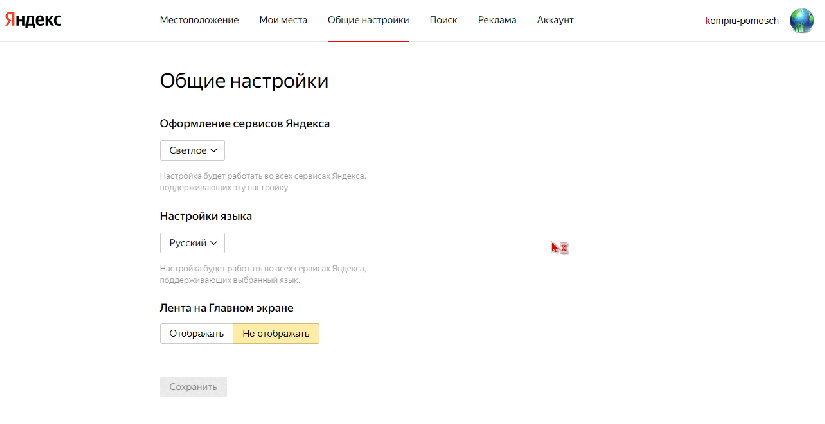This screenshot has width=825, height=424.
Task: Open the Реклама tab
Action: (x=497, y=20)
